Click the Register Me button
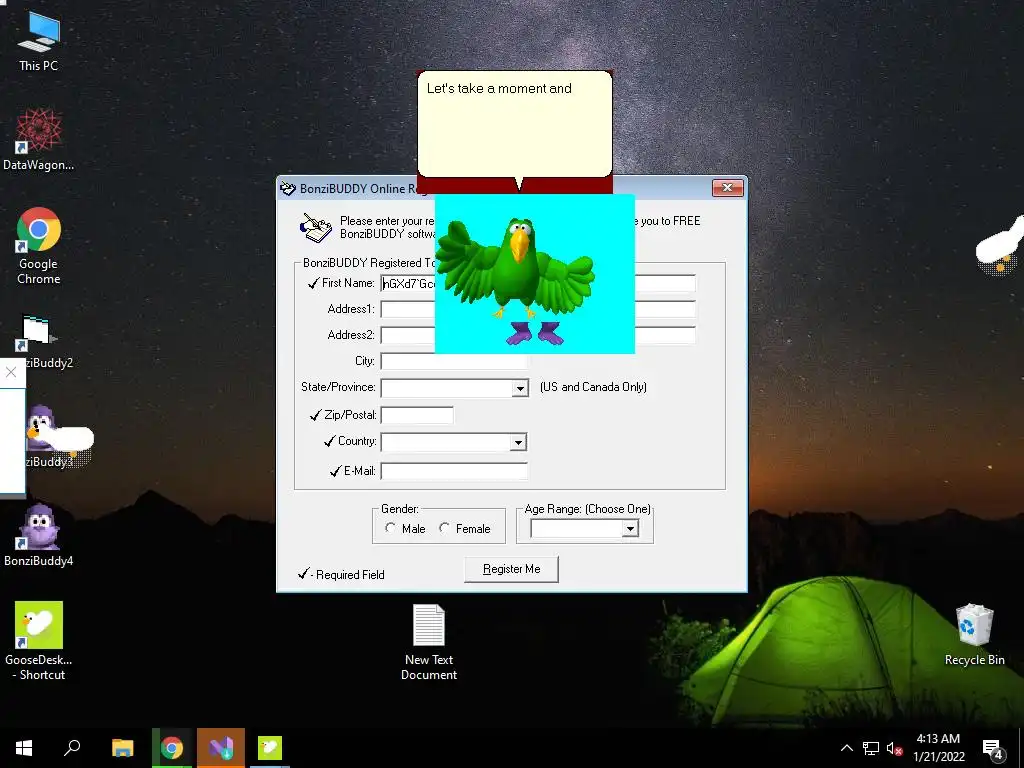The image size is (1024, 768). click(x=511, y=569)
